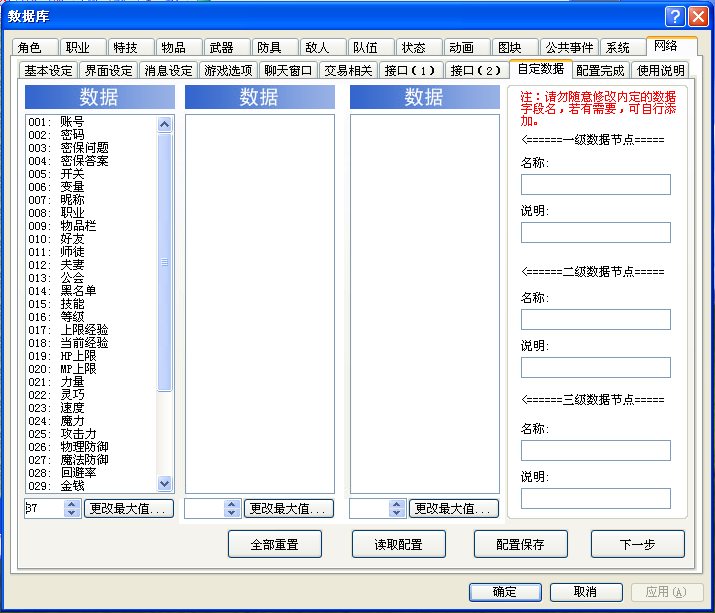Select list row 025: 攻击力

click(91, 434)
